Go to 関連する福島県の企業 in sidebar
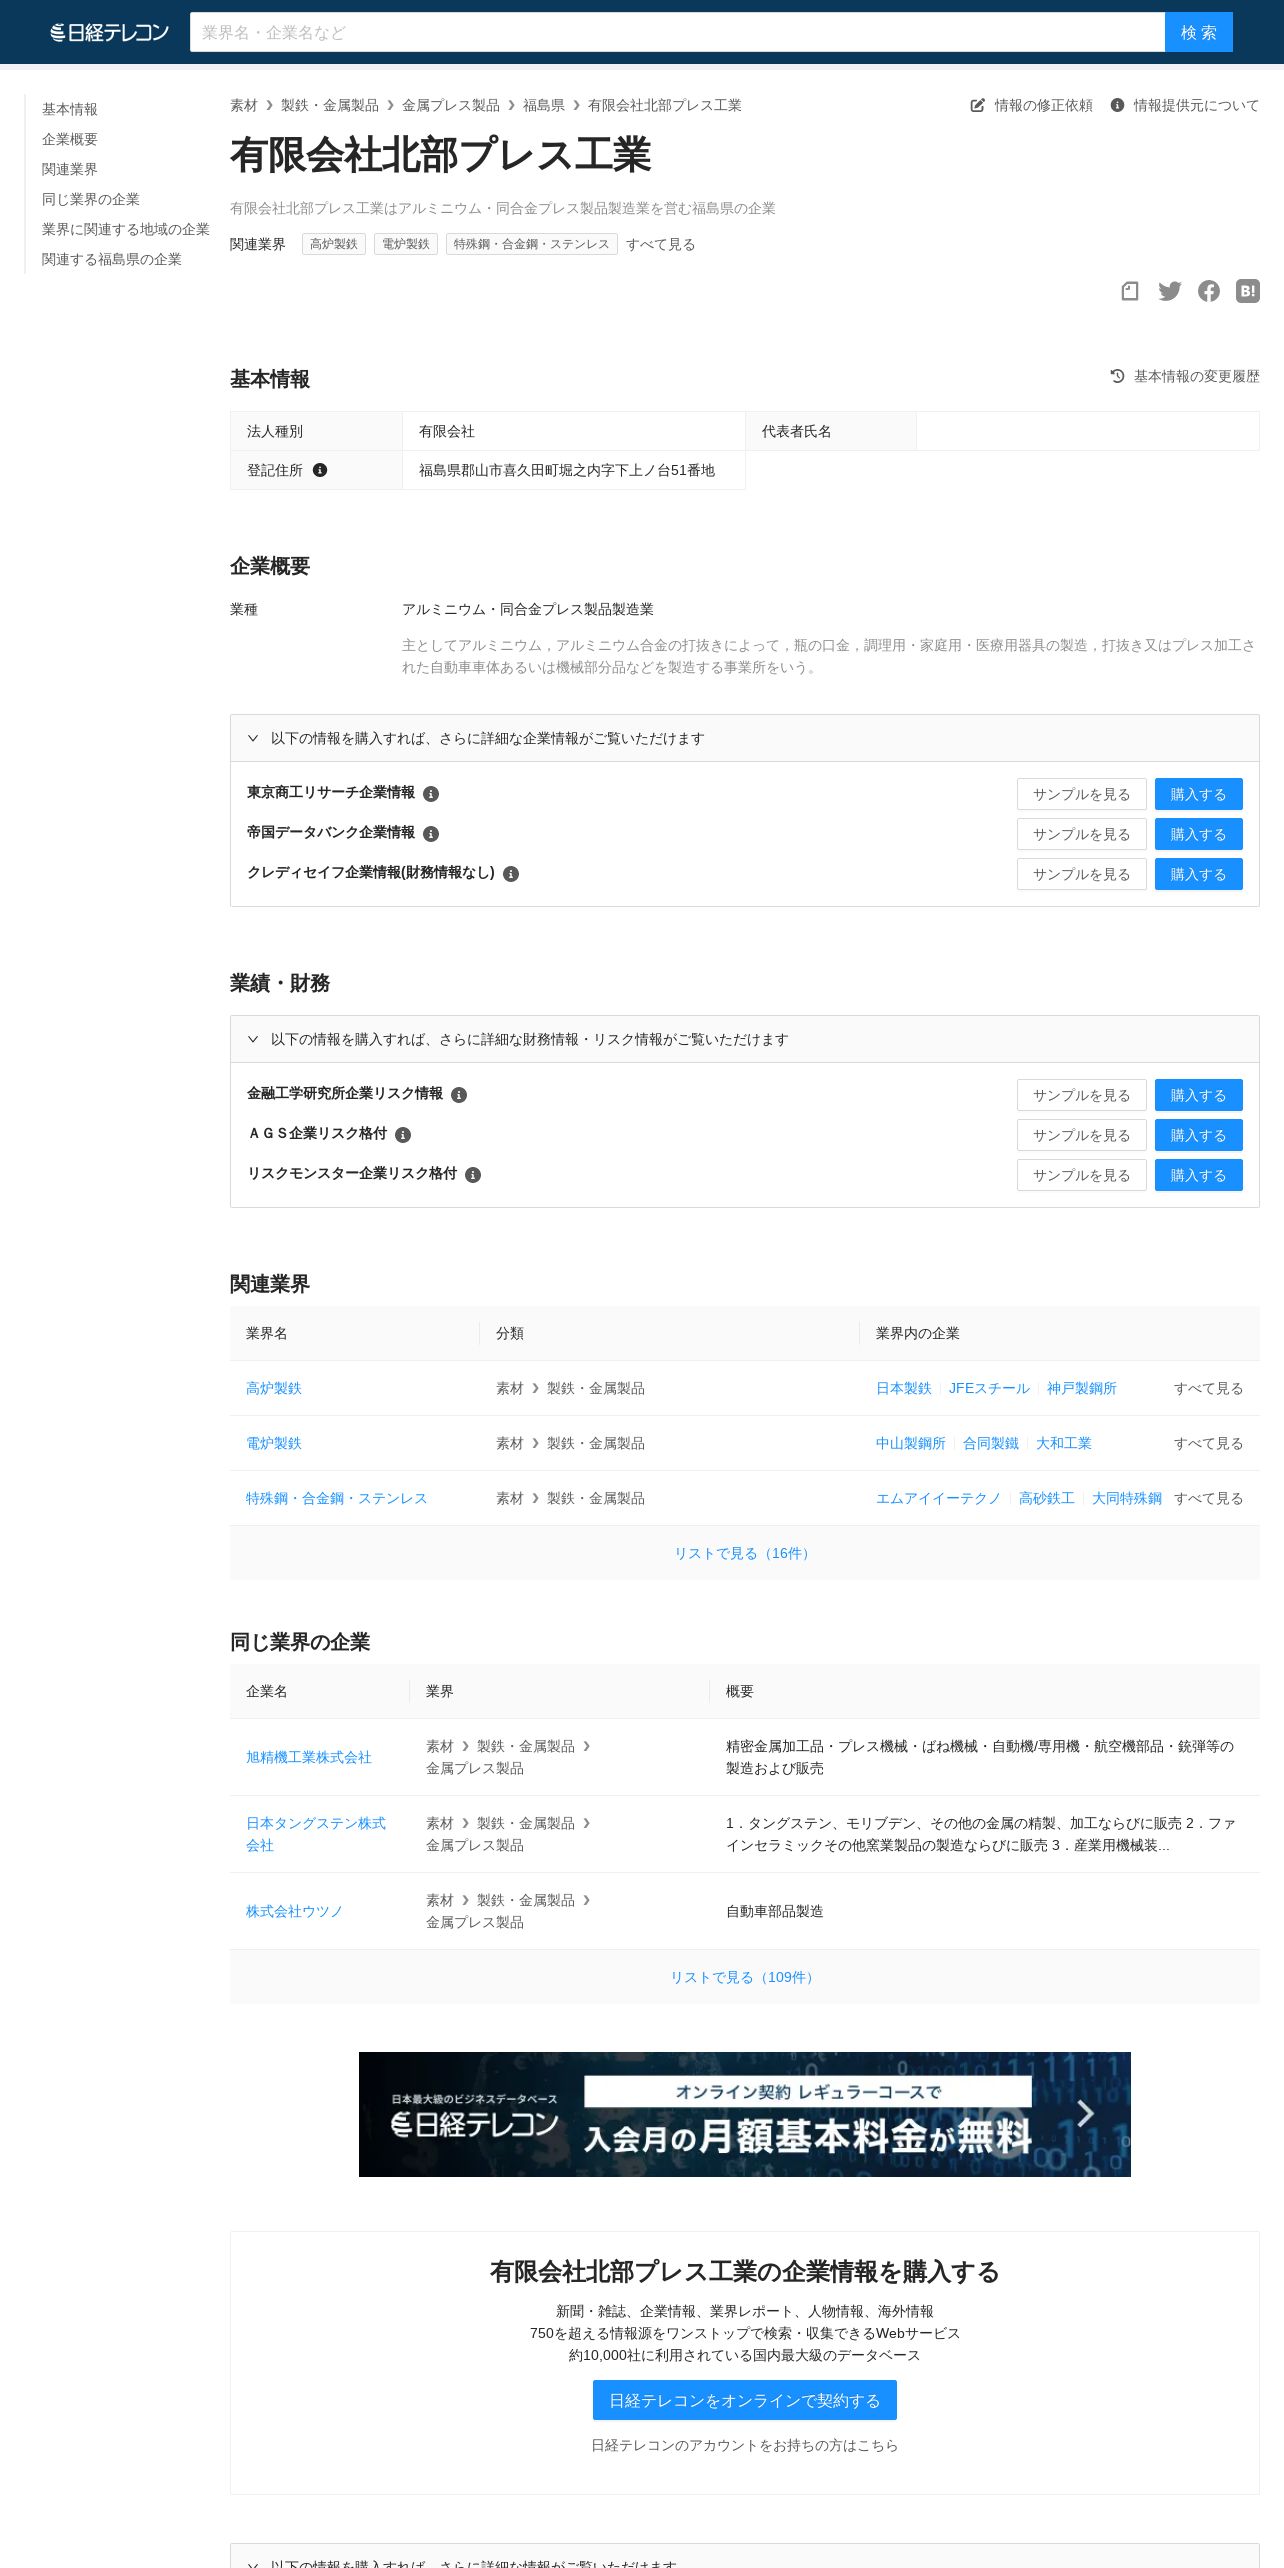Image resolution: width=1284 pixels, height=2568 pixels. tap(112, 259)
